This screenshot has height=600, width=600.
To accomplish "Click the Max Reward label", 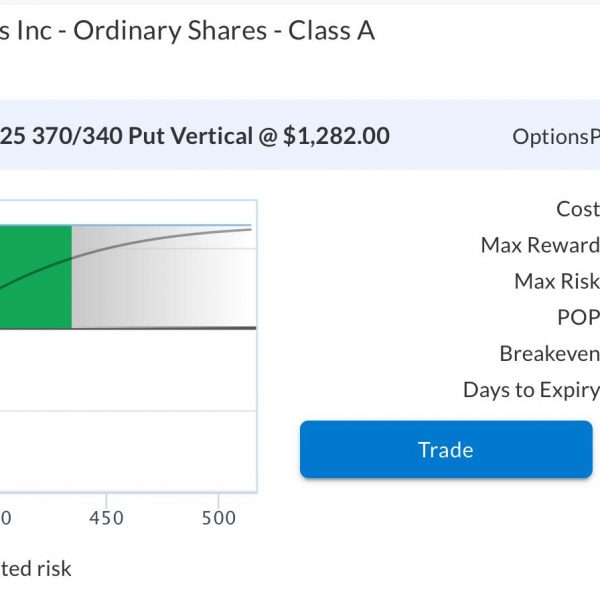I will pyautogui.click(x=540, y=245).
